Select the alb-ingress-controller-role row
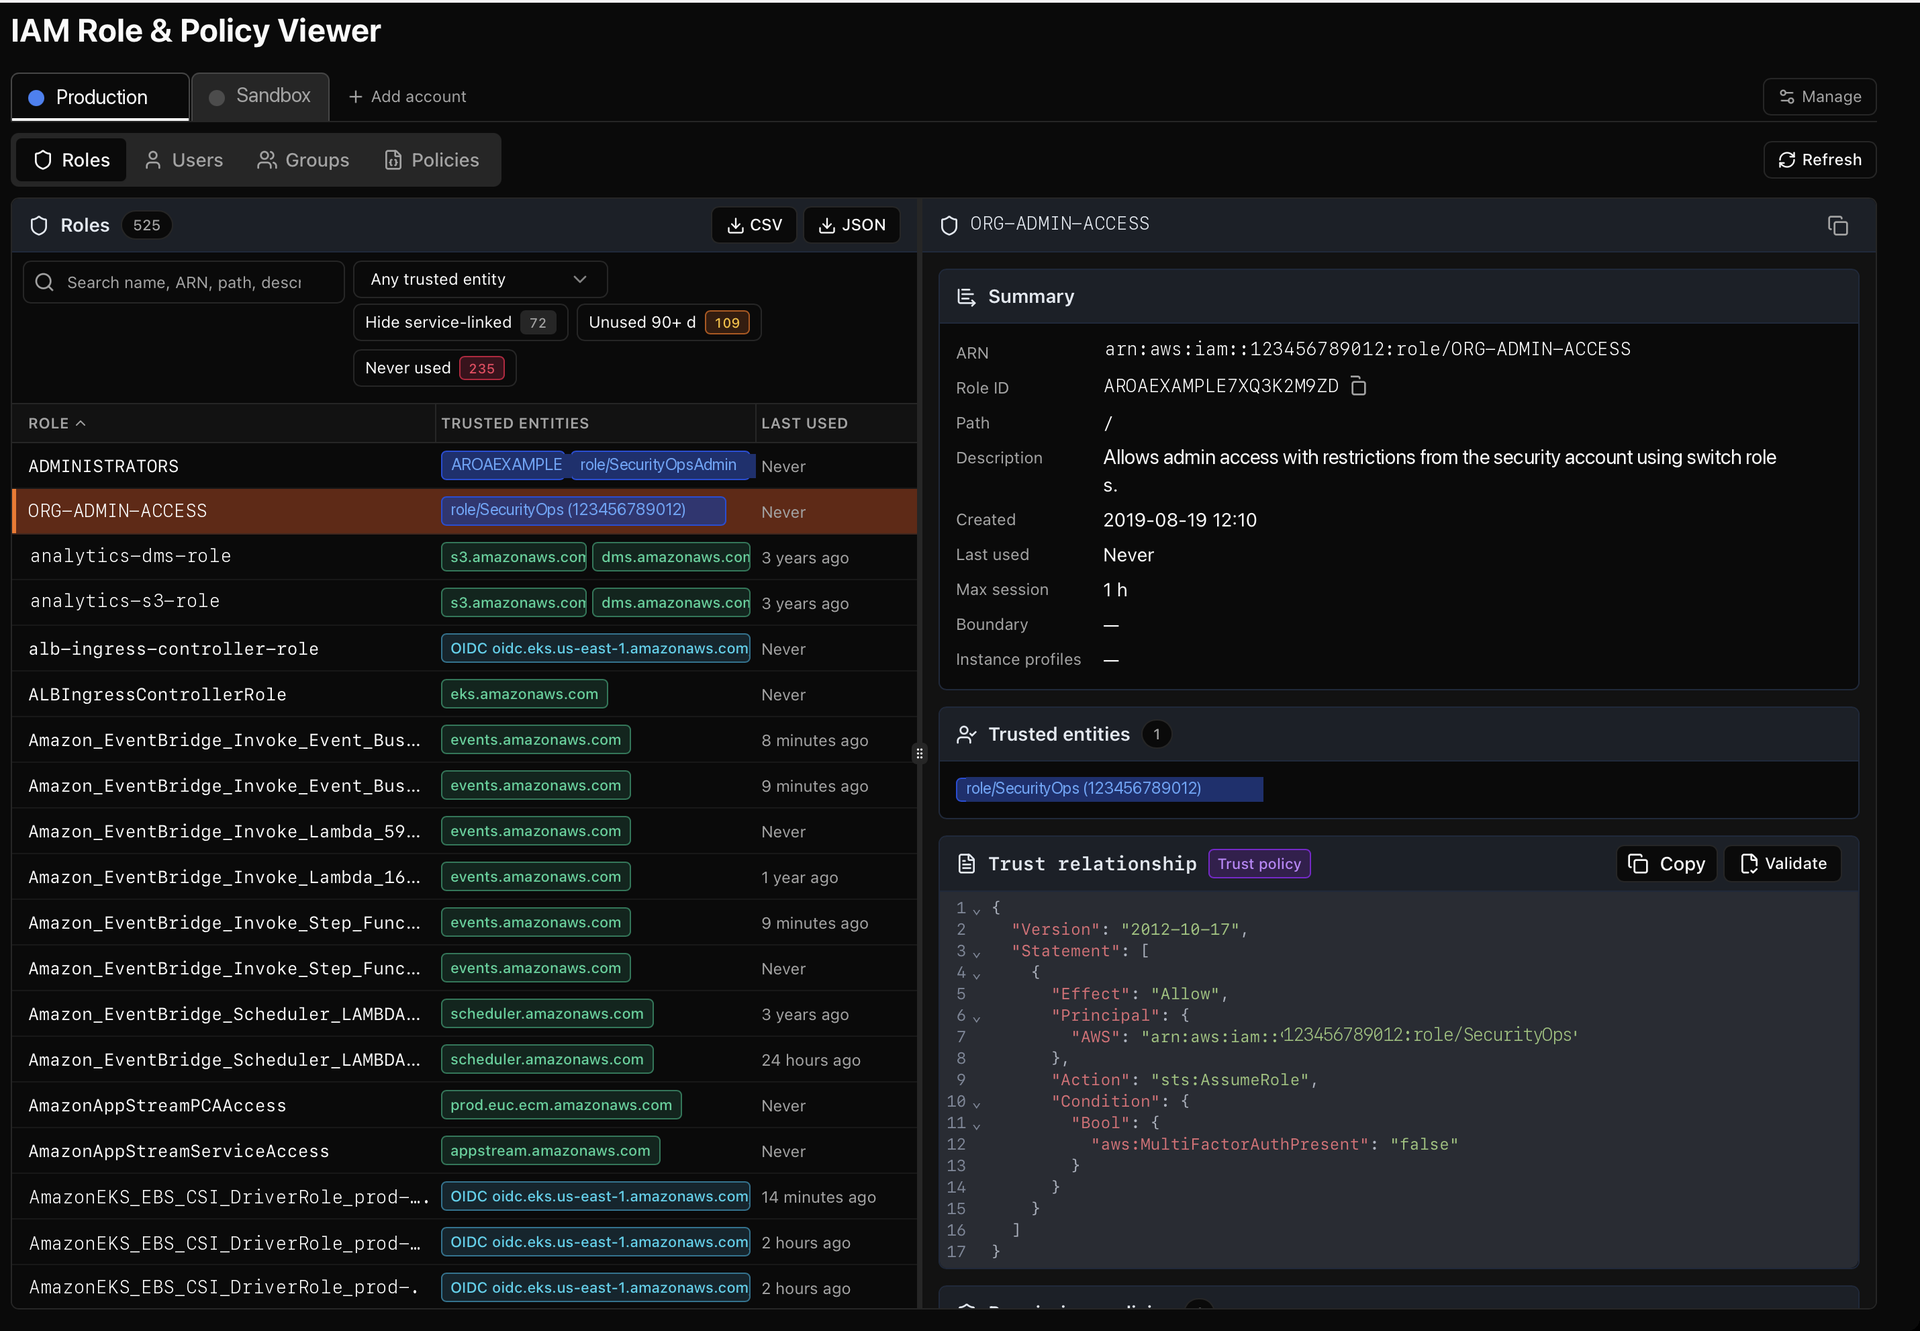This screenshot has height=1331, width=1920. (464, 649)
